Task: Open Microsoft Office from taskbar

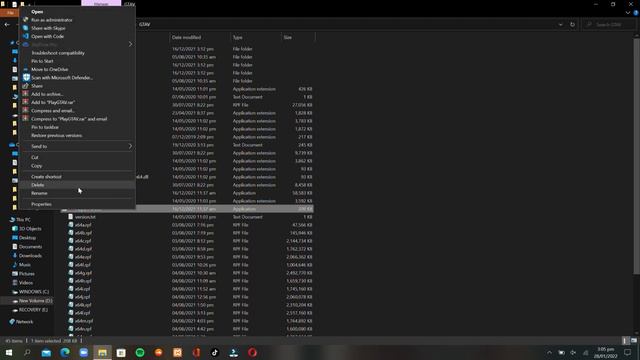Action: [x=196, y=352]
